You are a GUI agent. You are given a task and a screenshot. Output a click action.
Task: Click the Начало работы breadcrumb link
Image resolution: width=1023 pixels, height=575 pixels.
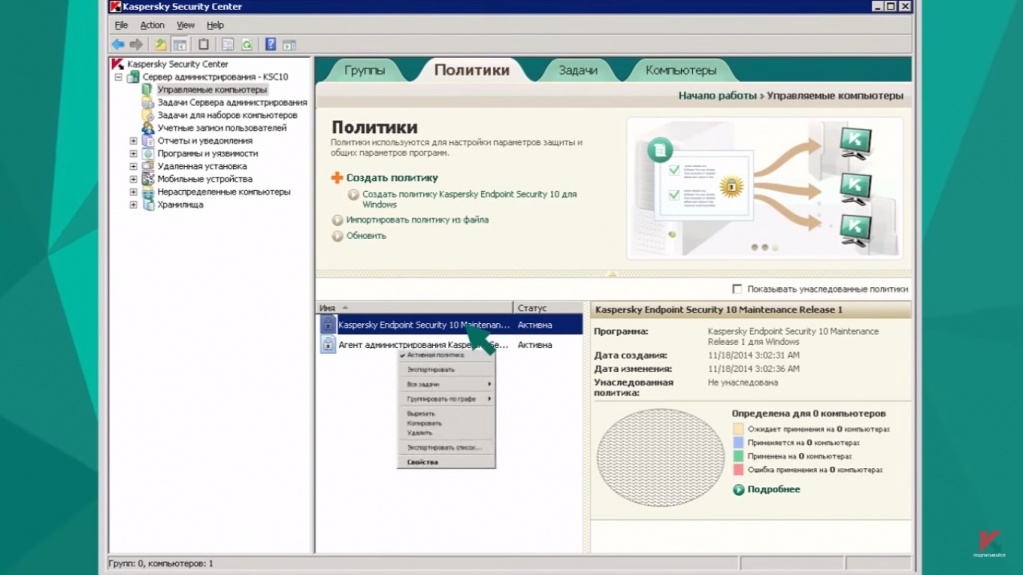717,95
